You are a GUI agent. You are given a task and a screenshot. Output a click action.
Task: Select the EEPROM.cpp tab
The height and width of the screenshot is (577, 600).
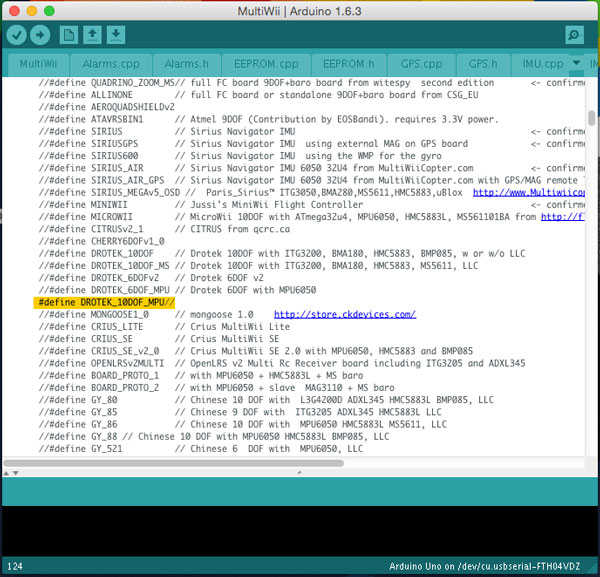266,64
